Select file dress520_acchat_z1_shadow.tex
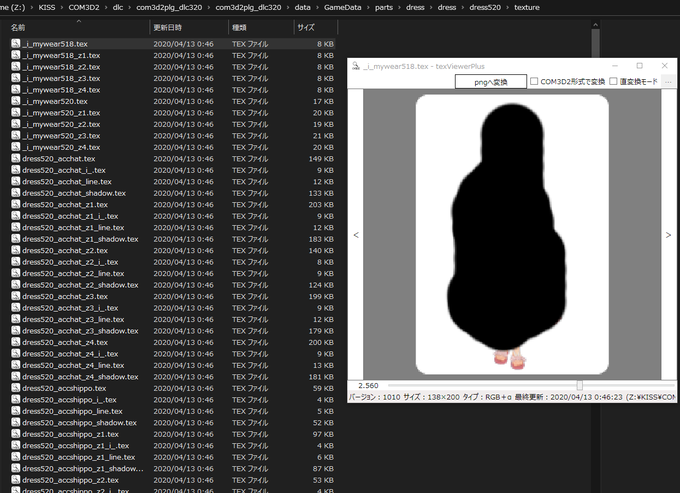680x493 pixels. [80, 239]
